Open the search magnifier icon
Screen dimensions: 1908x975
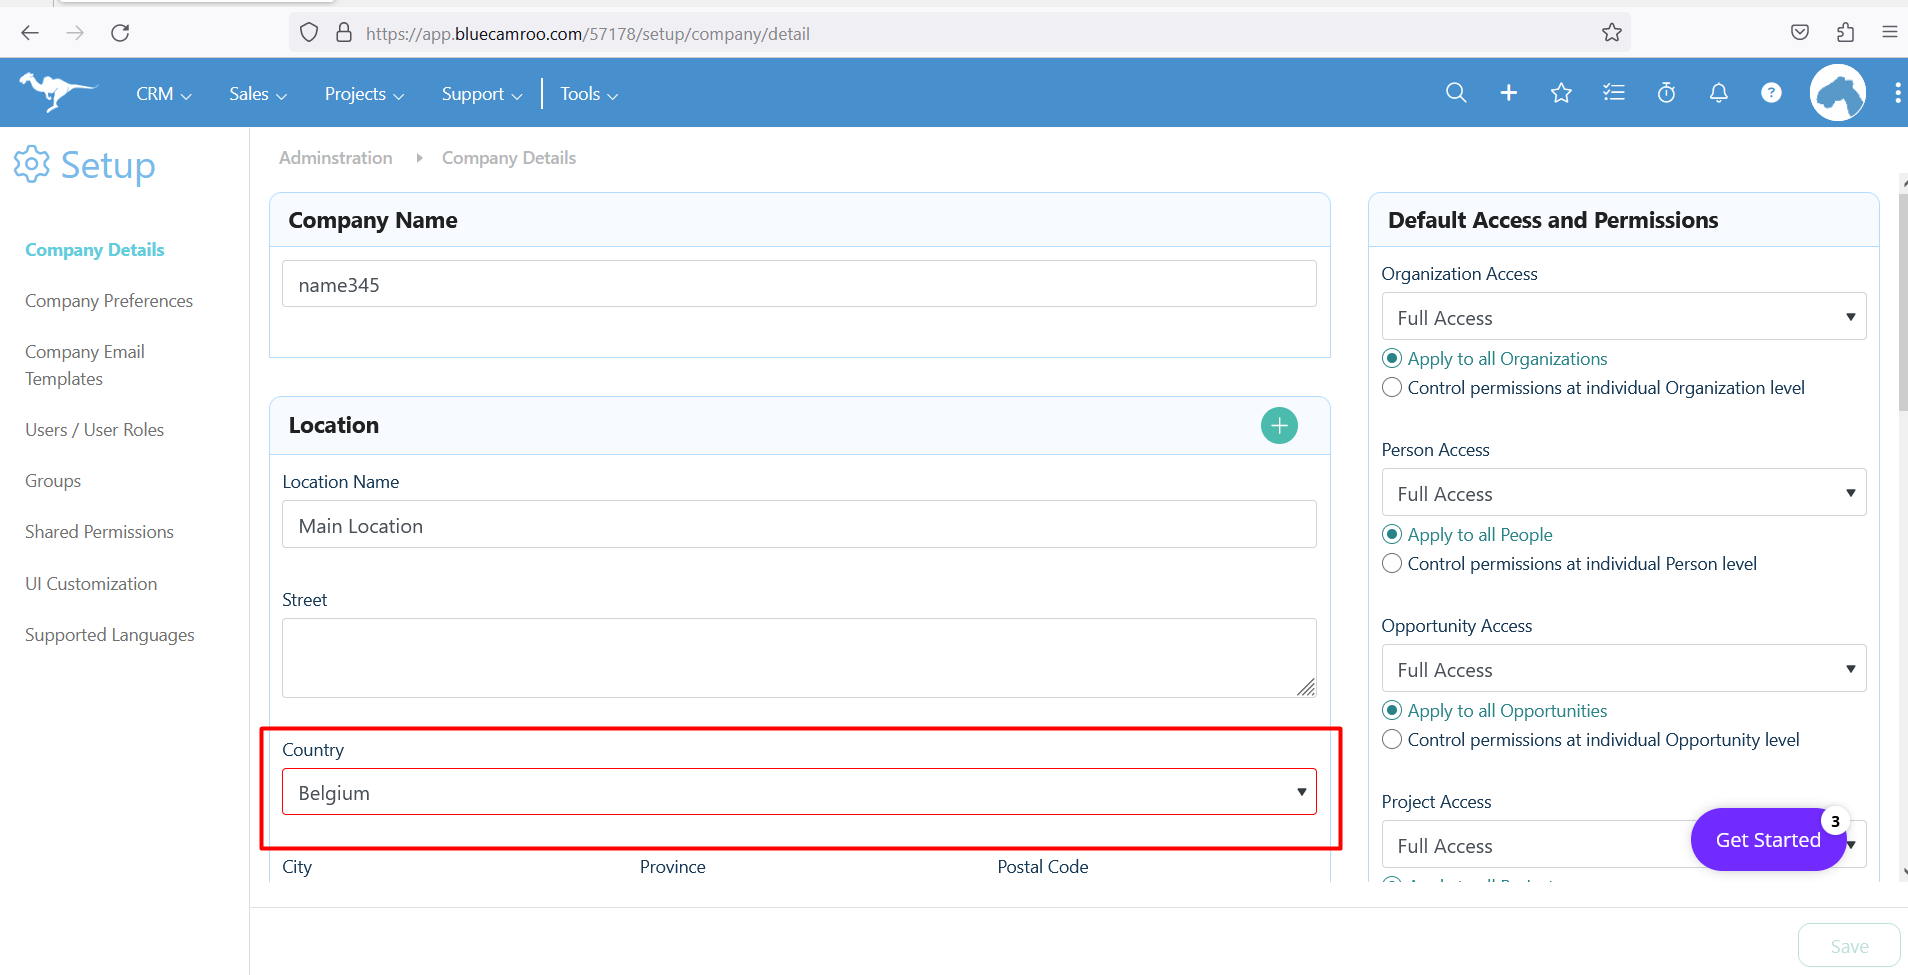click(1456, 93)
